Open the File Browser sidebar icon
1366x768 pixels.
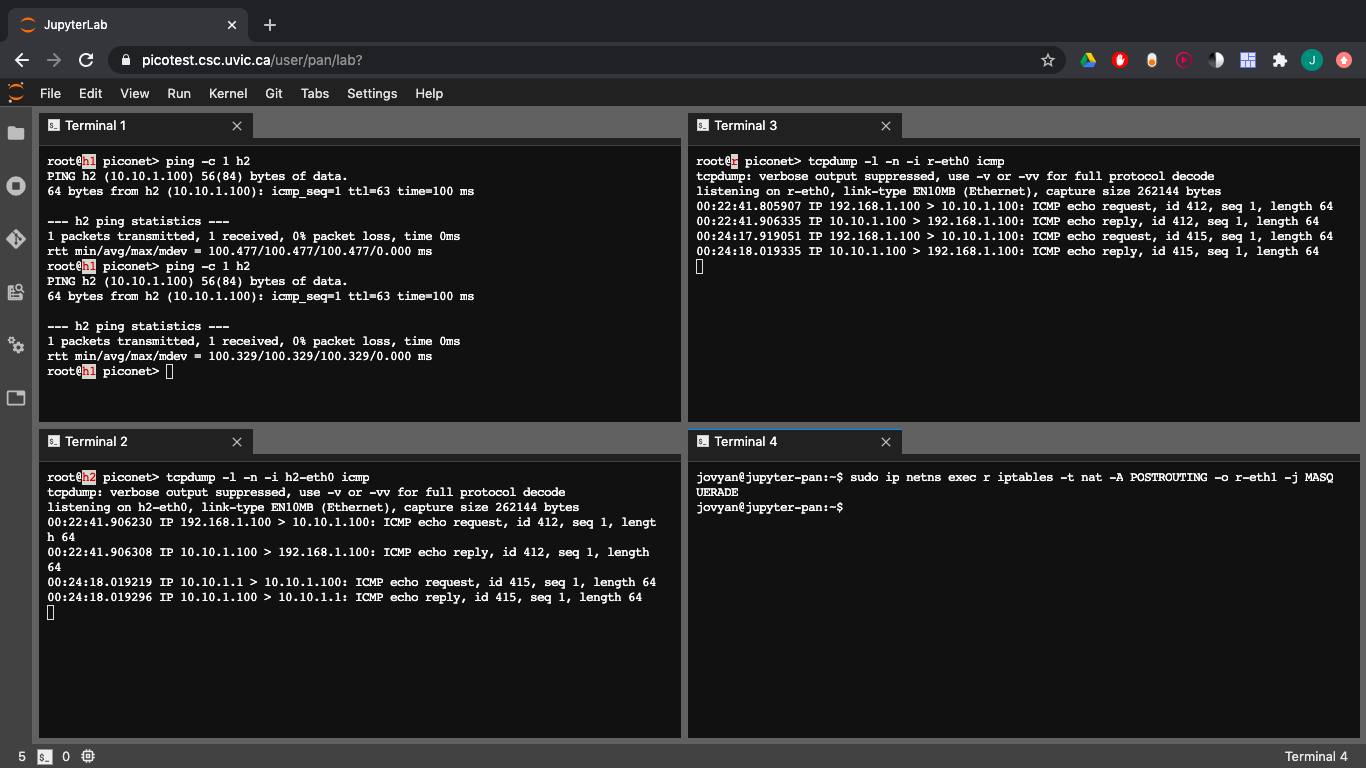click(16, 133)
